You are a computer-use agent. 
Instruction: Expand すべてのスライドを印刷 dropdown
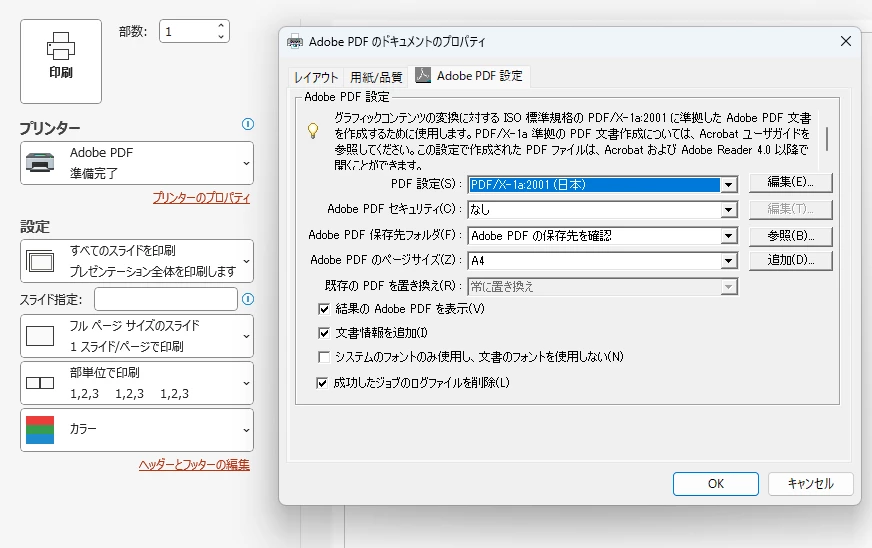(137, 261)
